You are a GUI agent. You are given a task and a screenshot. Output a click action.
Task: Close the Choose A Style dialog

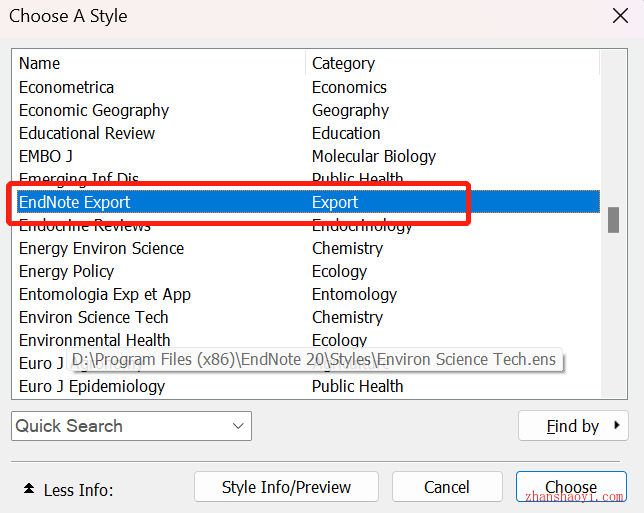(620, 16)
